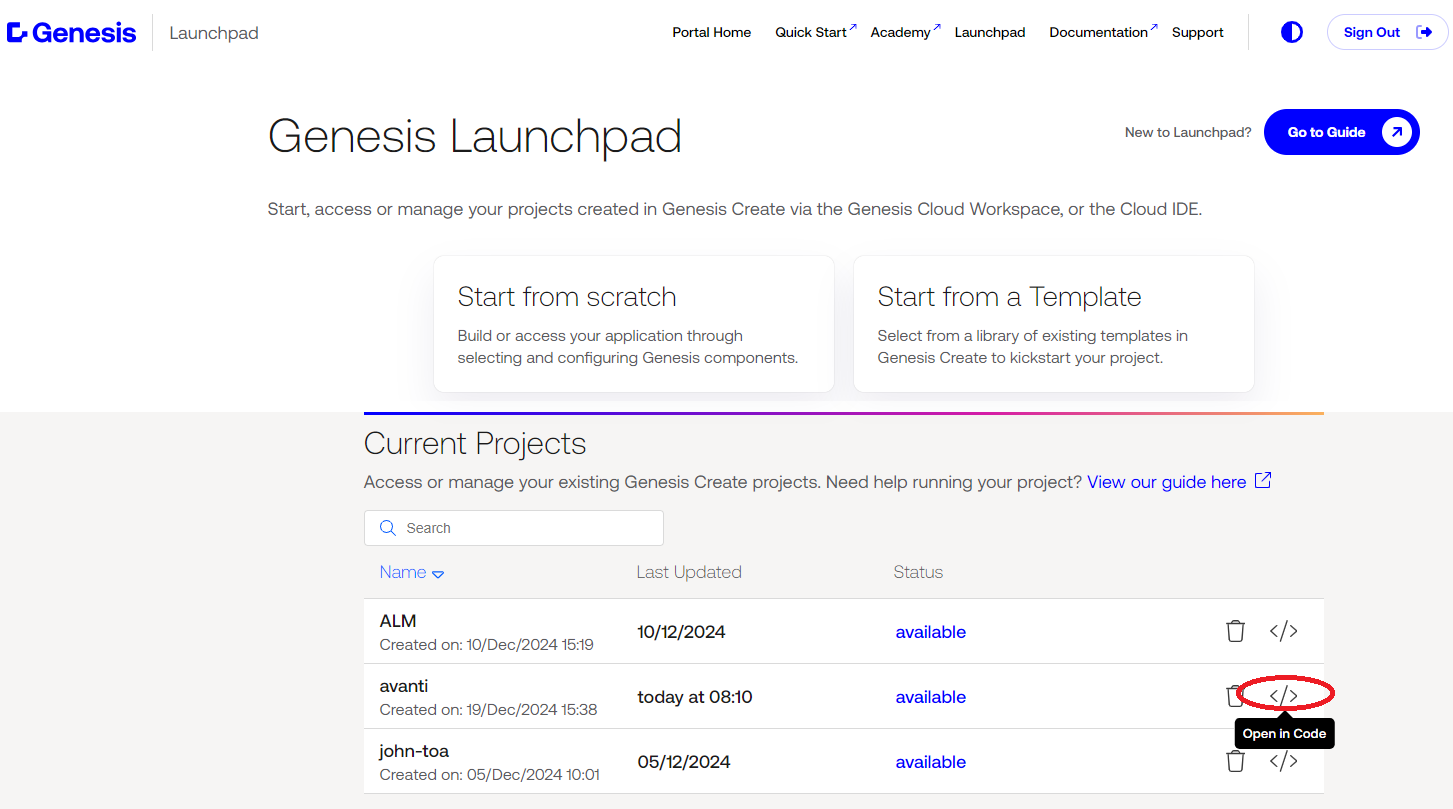Open Quick Start external link
1453x809 pixels.
[x=815, y=32]
